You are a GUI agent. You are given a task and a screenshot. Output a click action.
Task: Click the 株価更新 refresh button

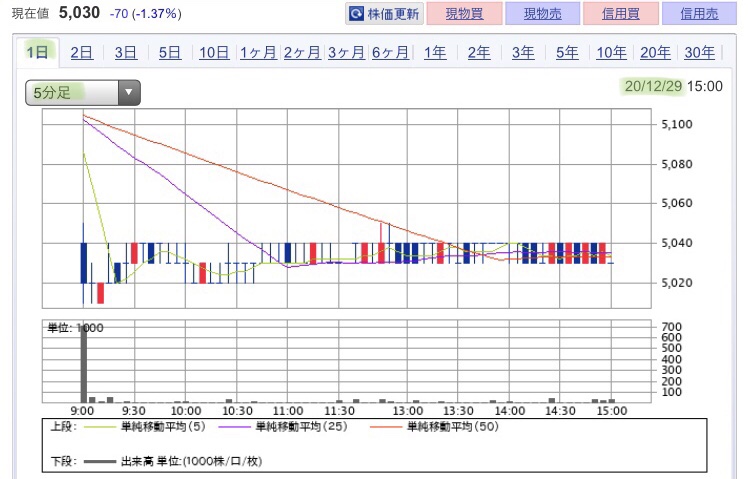coord(384,13)
